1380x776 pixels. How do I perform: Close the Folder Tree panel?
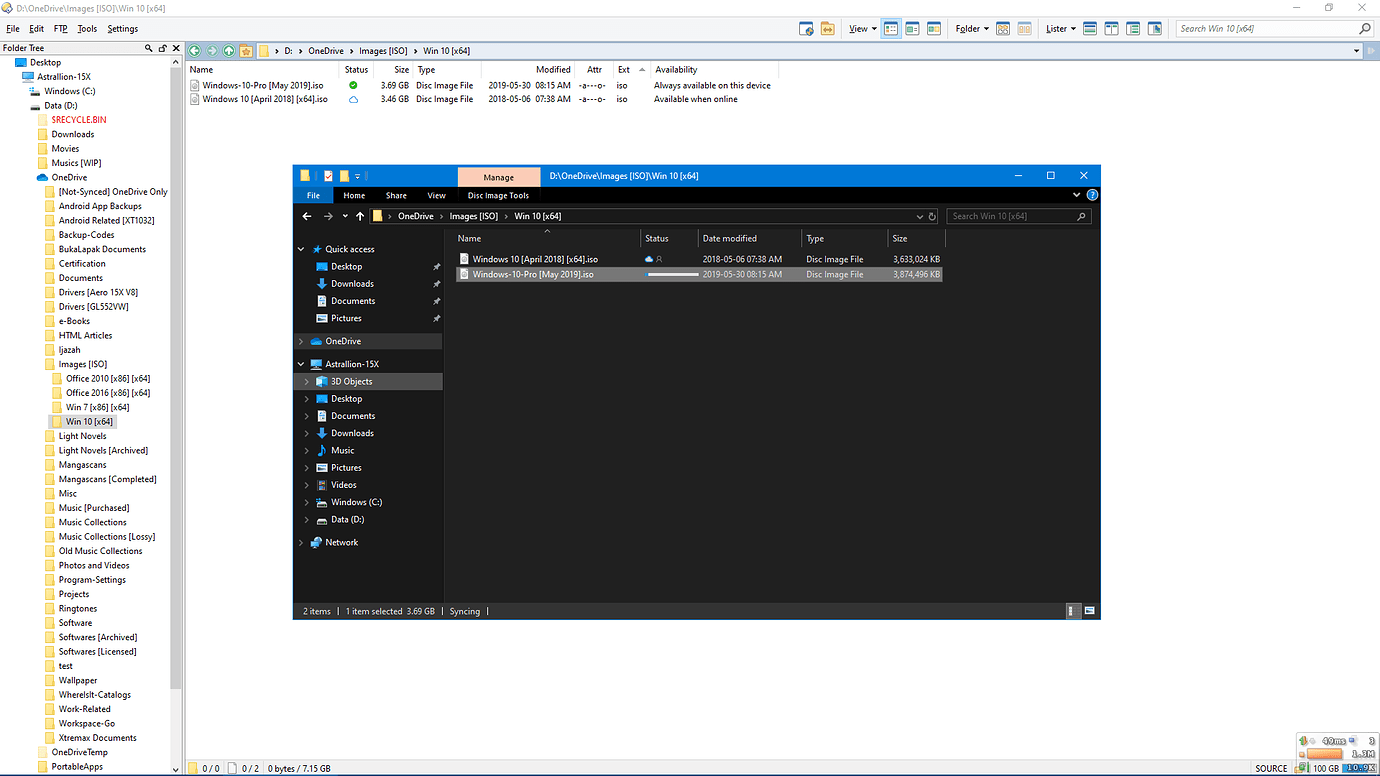click(177, 48)
